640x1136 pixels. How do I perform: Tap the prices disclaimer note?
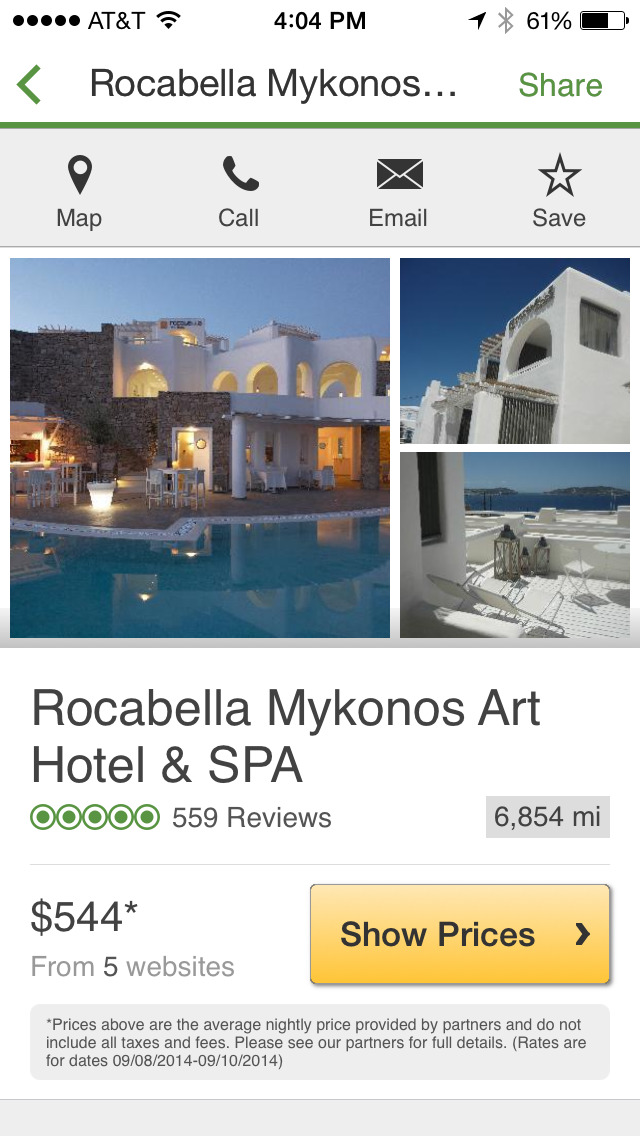coord(320,1043)
